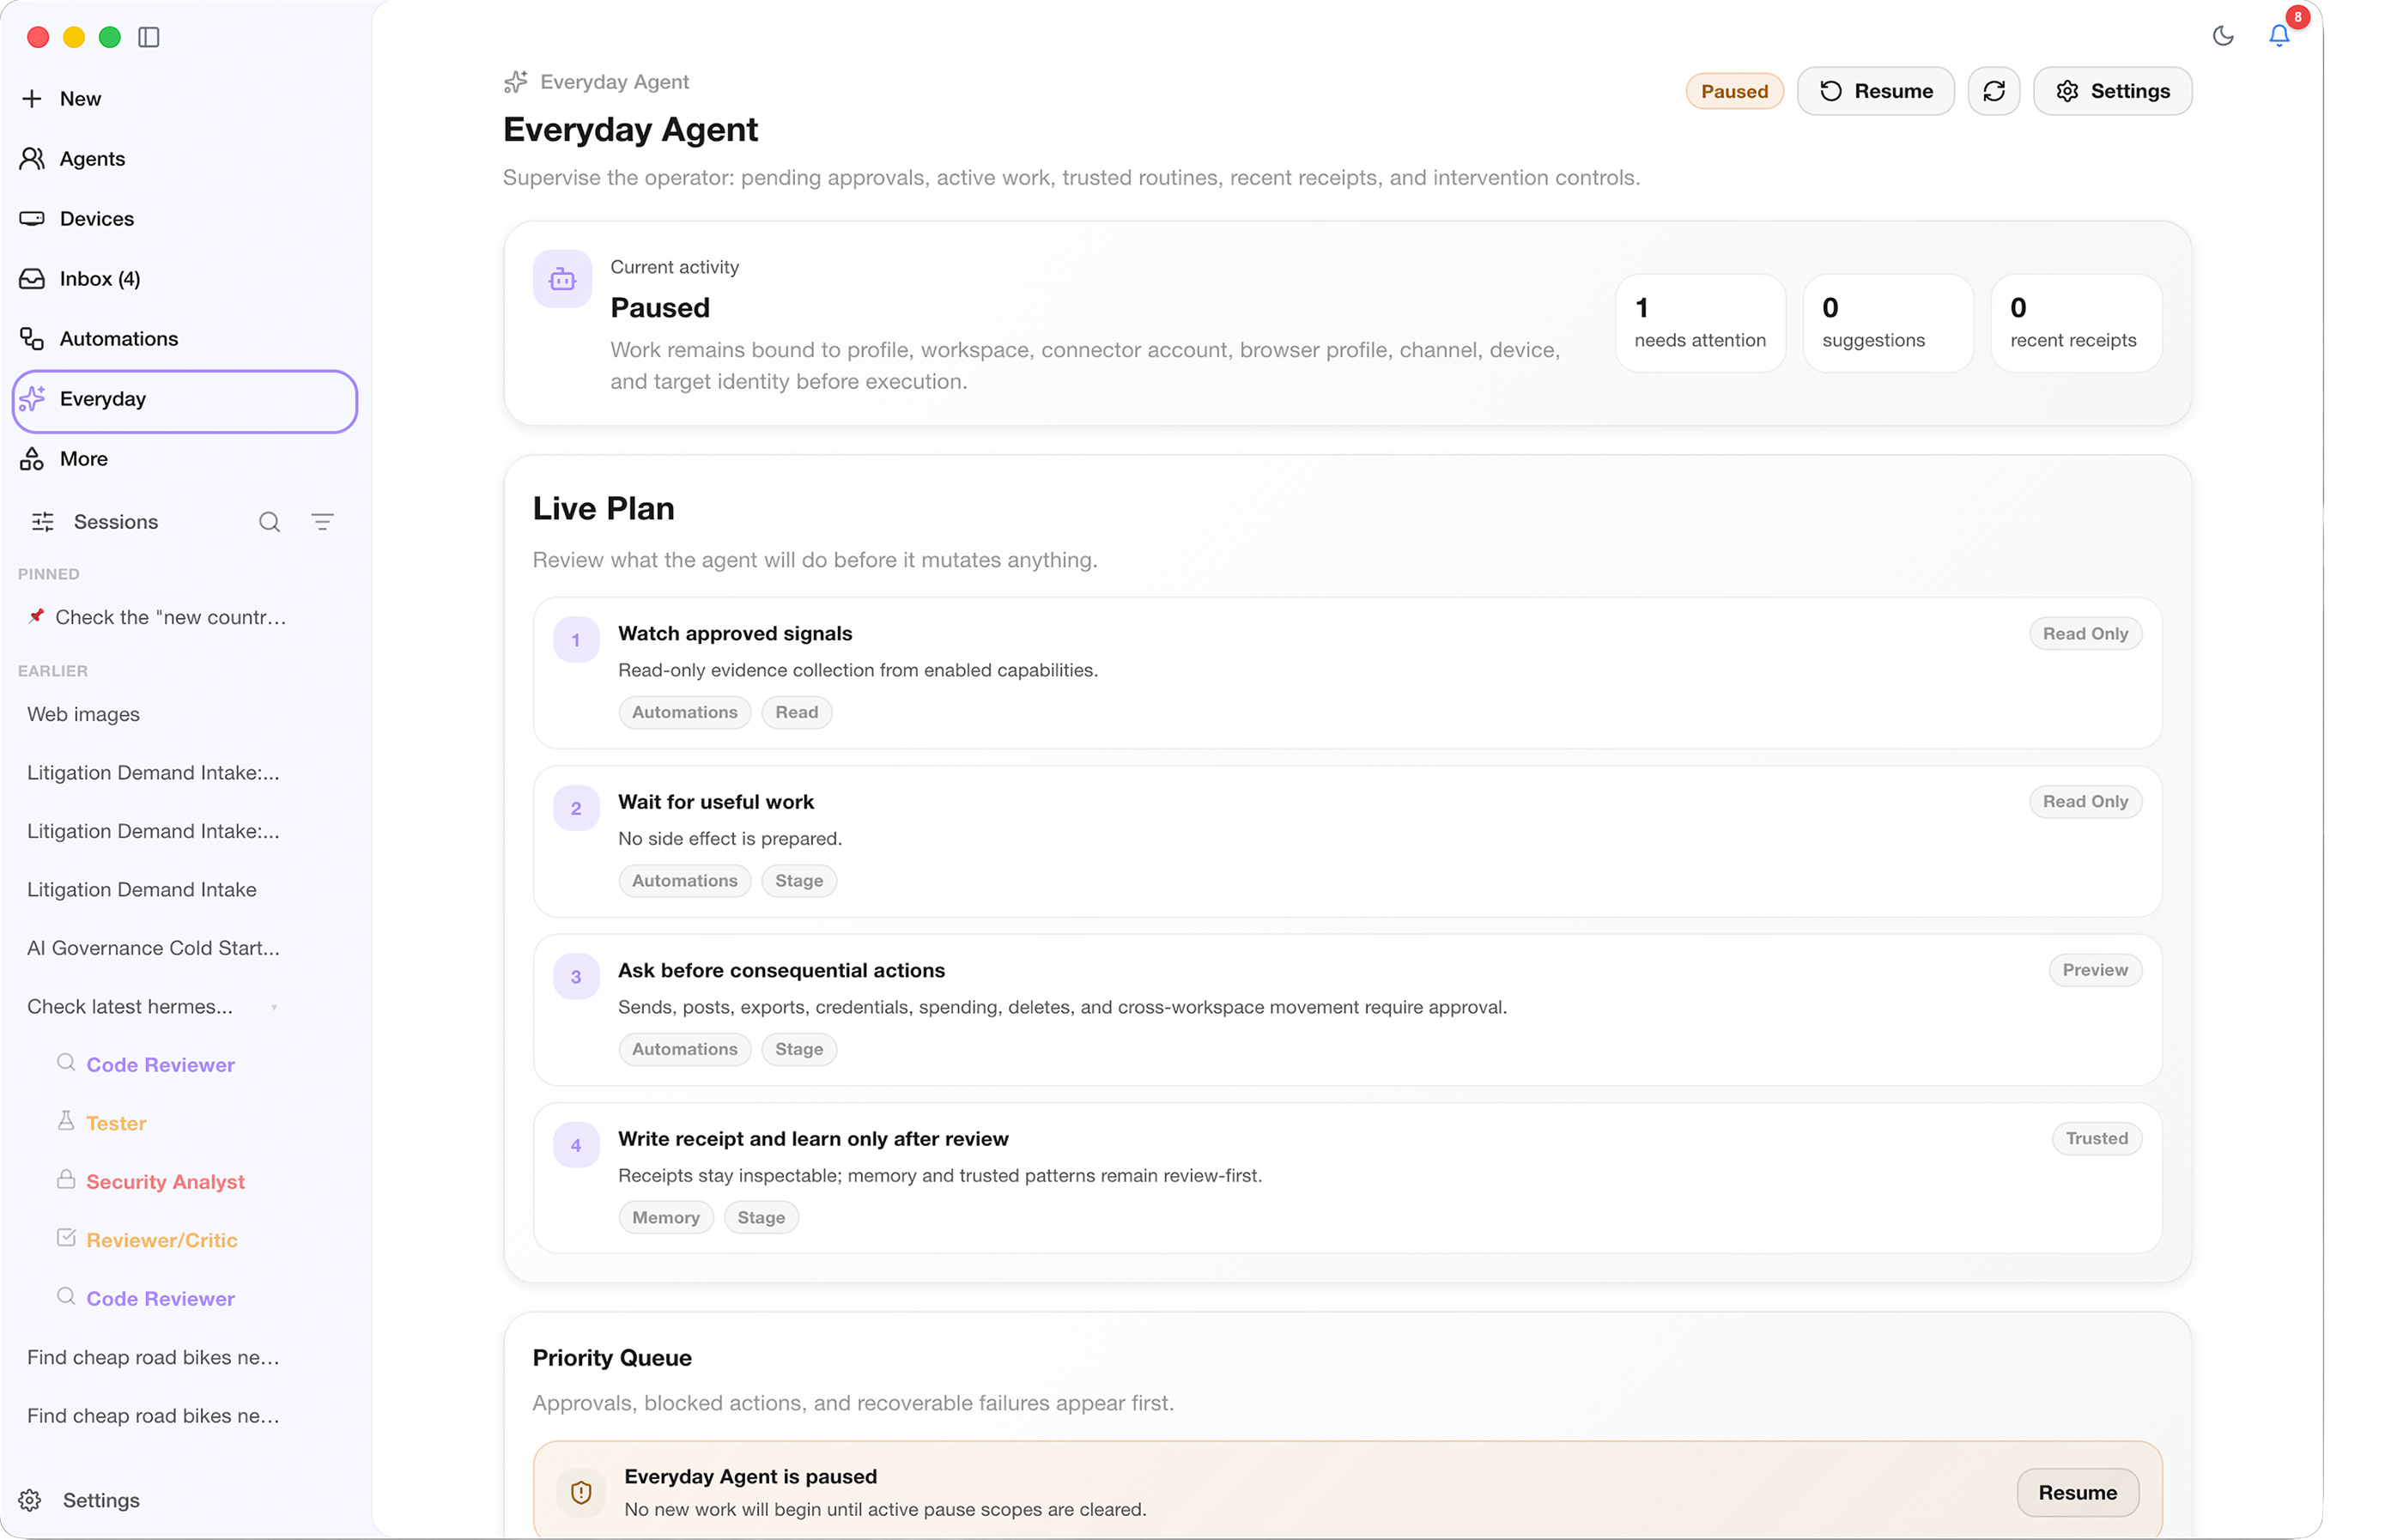Click the robot icon in Current activity
The image size is (2385, 1540).
point(562,279)
